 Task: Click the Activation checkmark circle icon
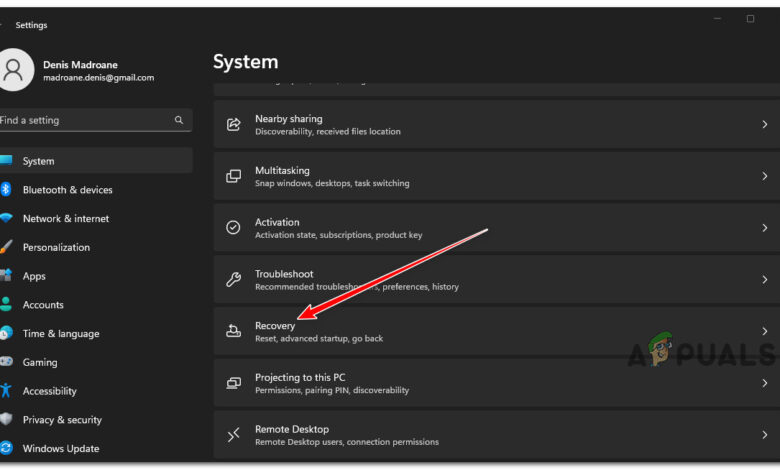pyautogui.click(x=233, y=228)
